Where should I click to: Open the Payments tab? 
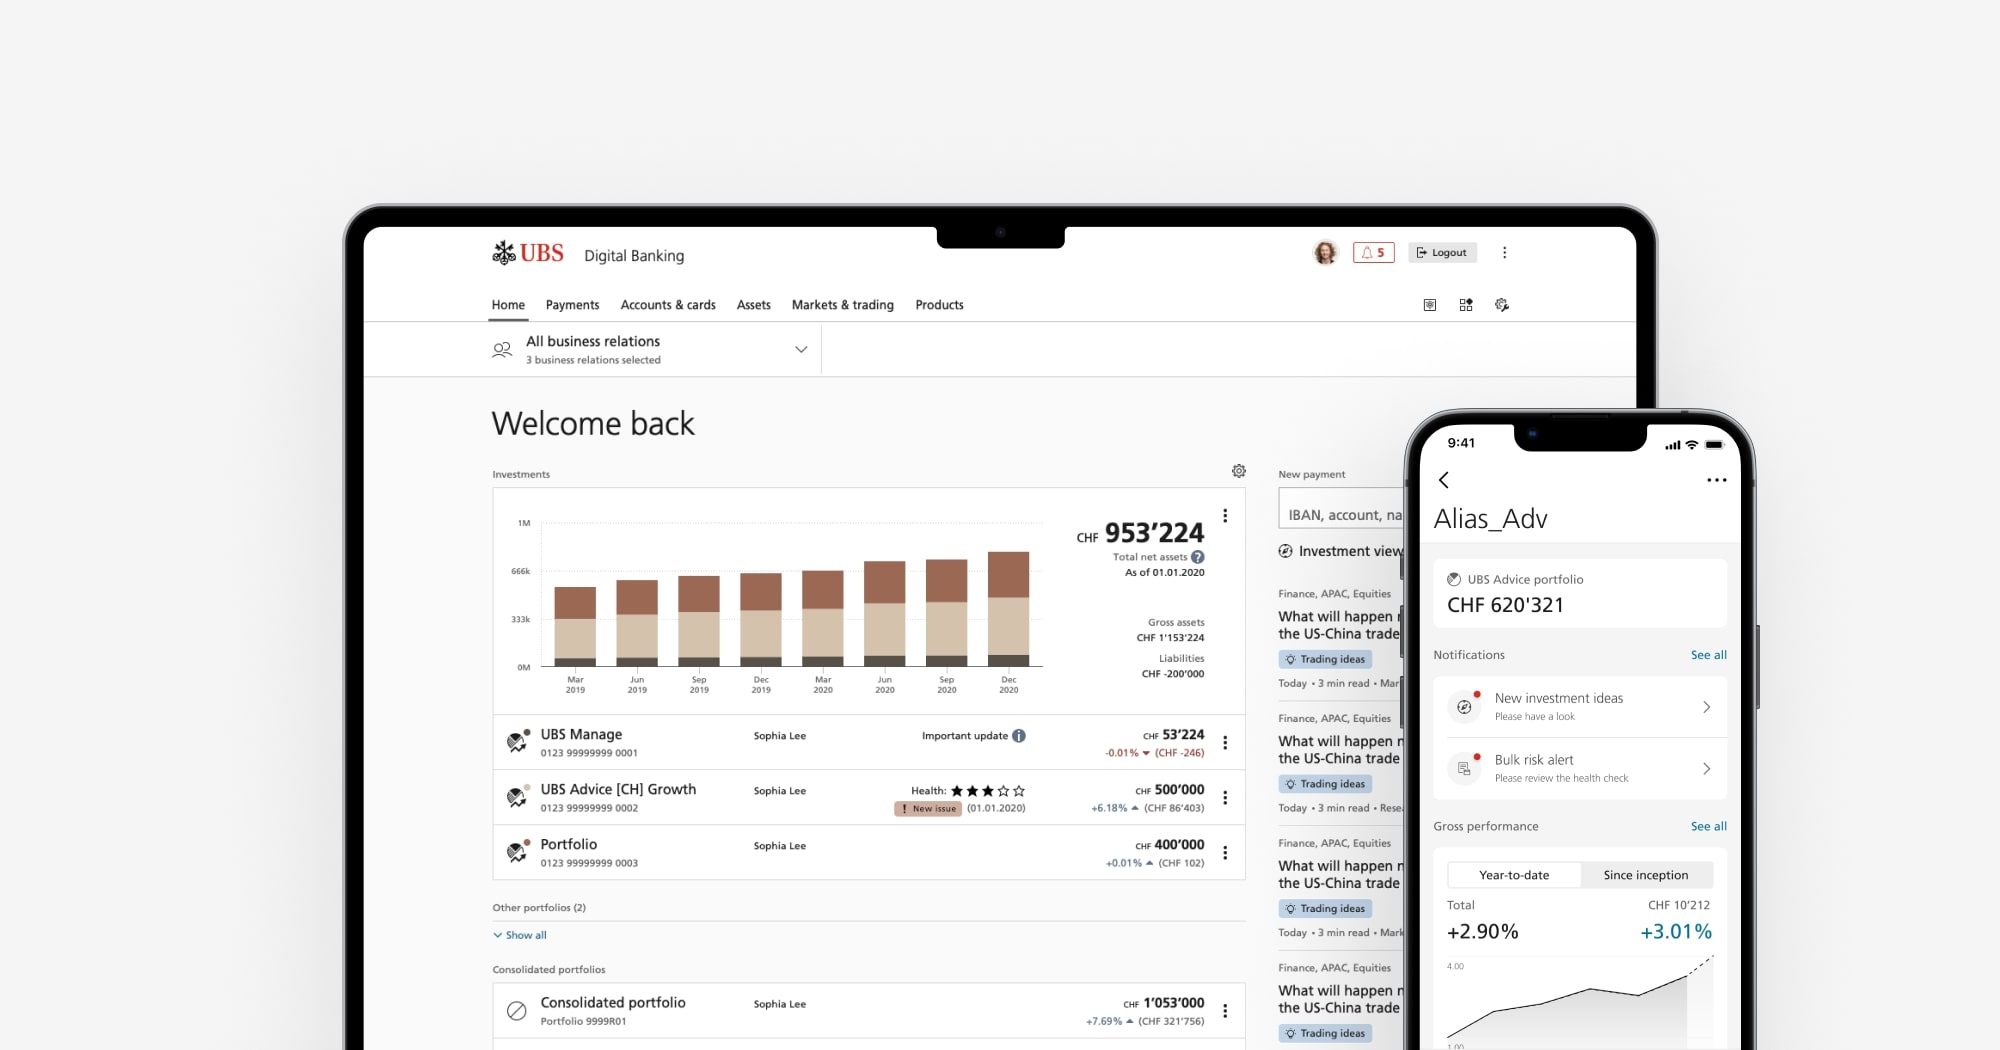tap(572, 305)
